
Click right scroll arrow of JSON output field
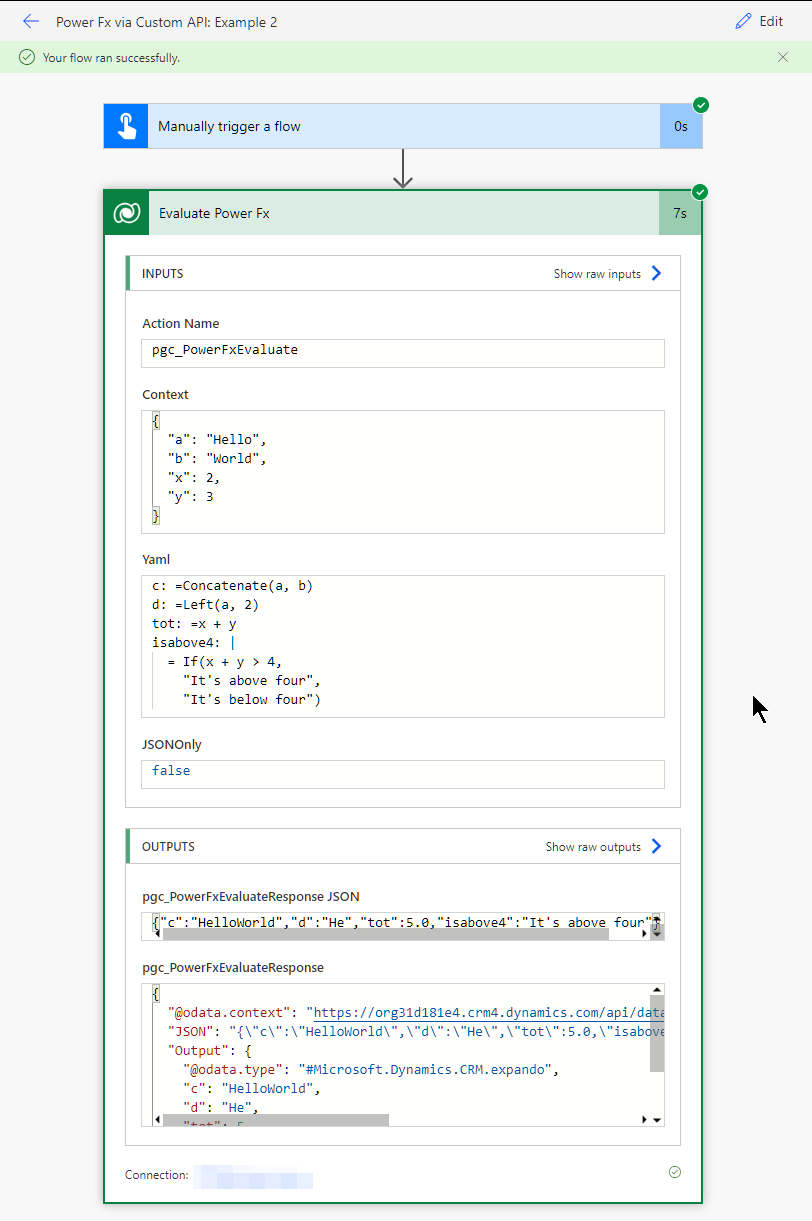644,934
